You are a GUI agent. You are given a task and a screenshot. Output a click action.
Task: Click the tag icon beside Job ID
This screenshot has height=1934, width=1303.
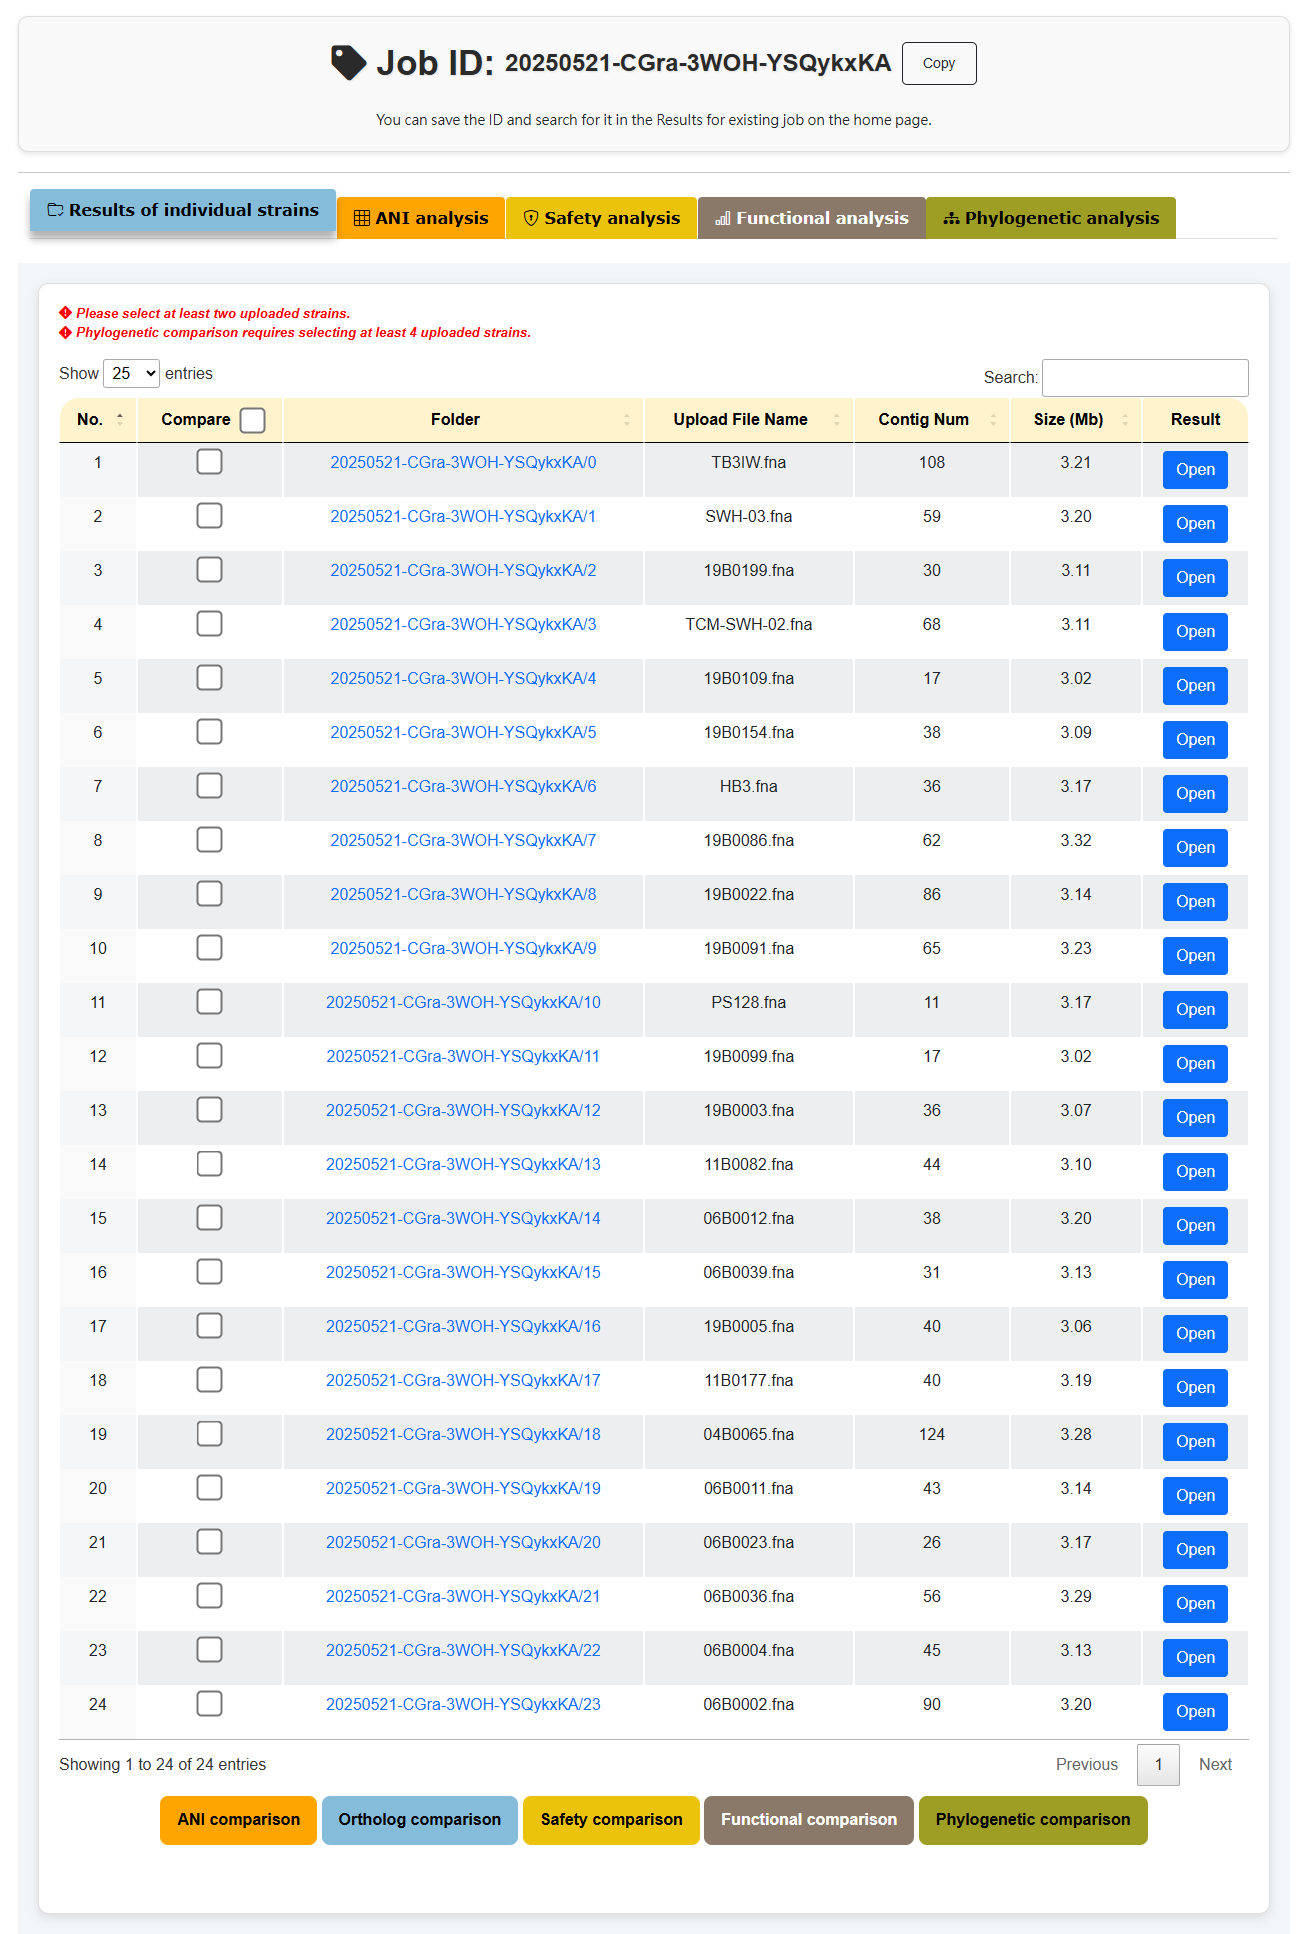(x=348, y=63)
